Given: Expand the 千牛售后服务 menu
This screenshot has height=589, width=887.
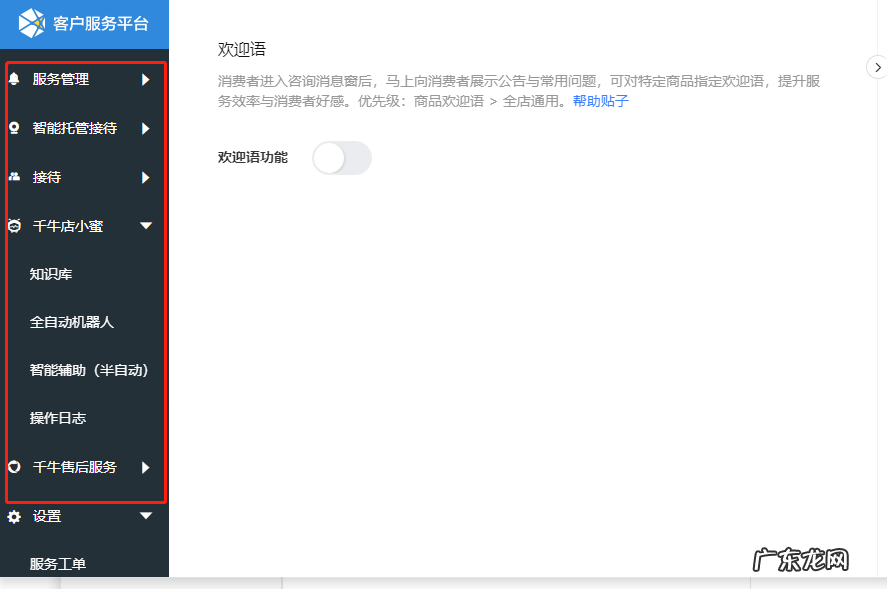Looking at the screenshot, I should click(x=146, y=467).
